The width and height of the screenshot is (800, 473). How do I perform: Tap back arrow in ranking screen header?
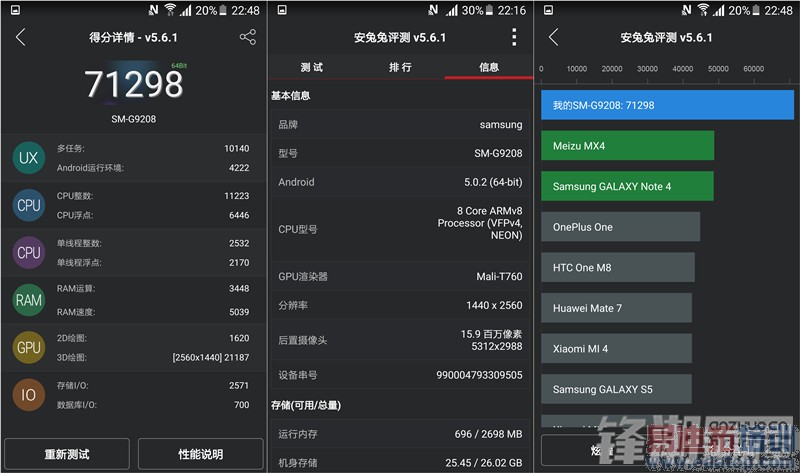point(554,37)
